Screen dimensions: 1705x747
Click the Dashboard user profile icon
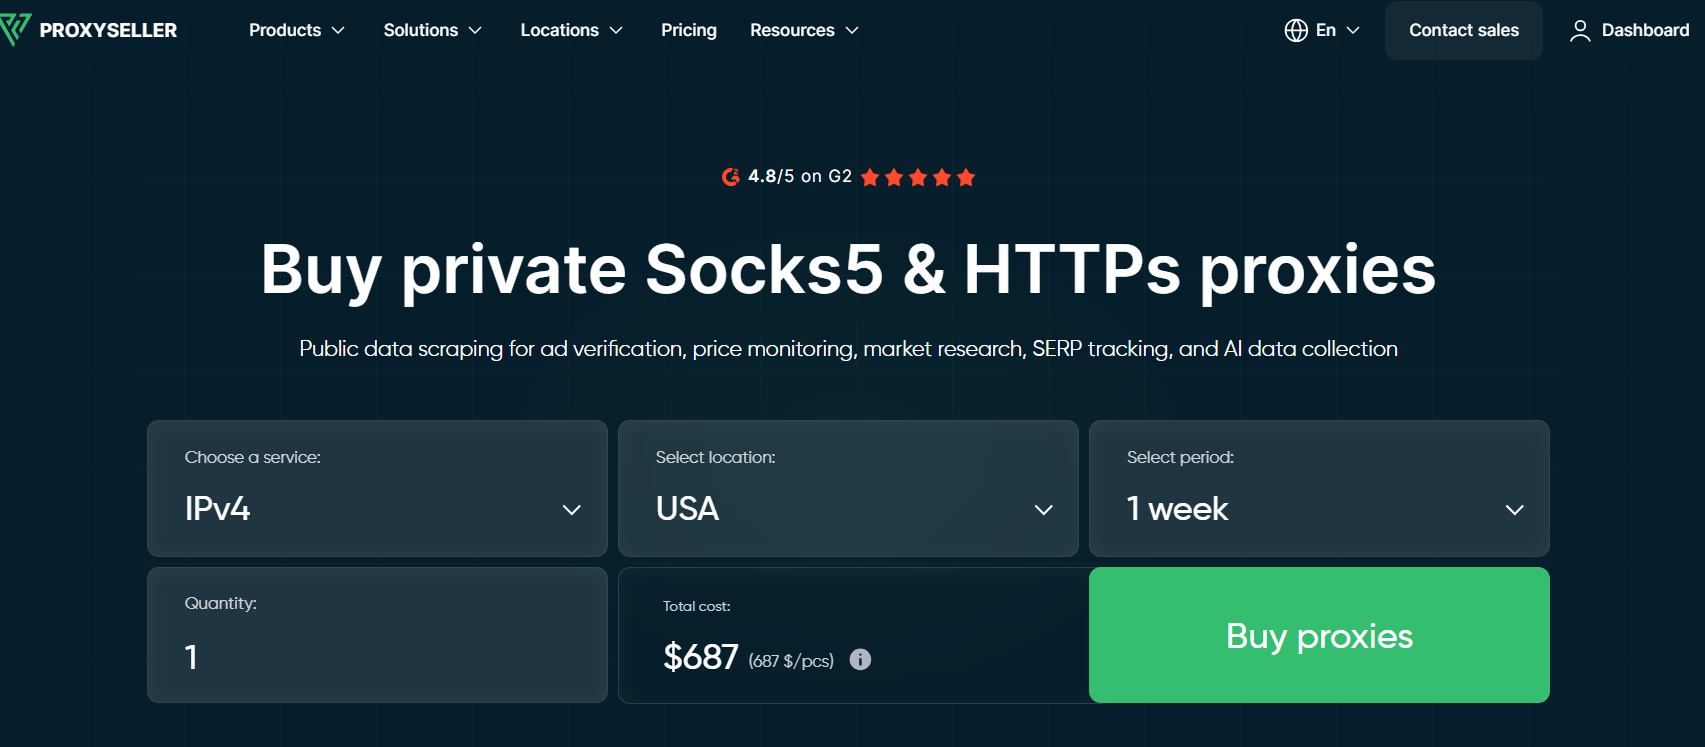click(x=1580, y=31)
